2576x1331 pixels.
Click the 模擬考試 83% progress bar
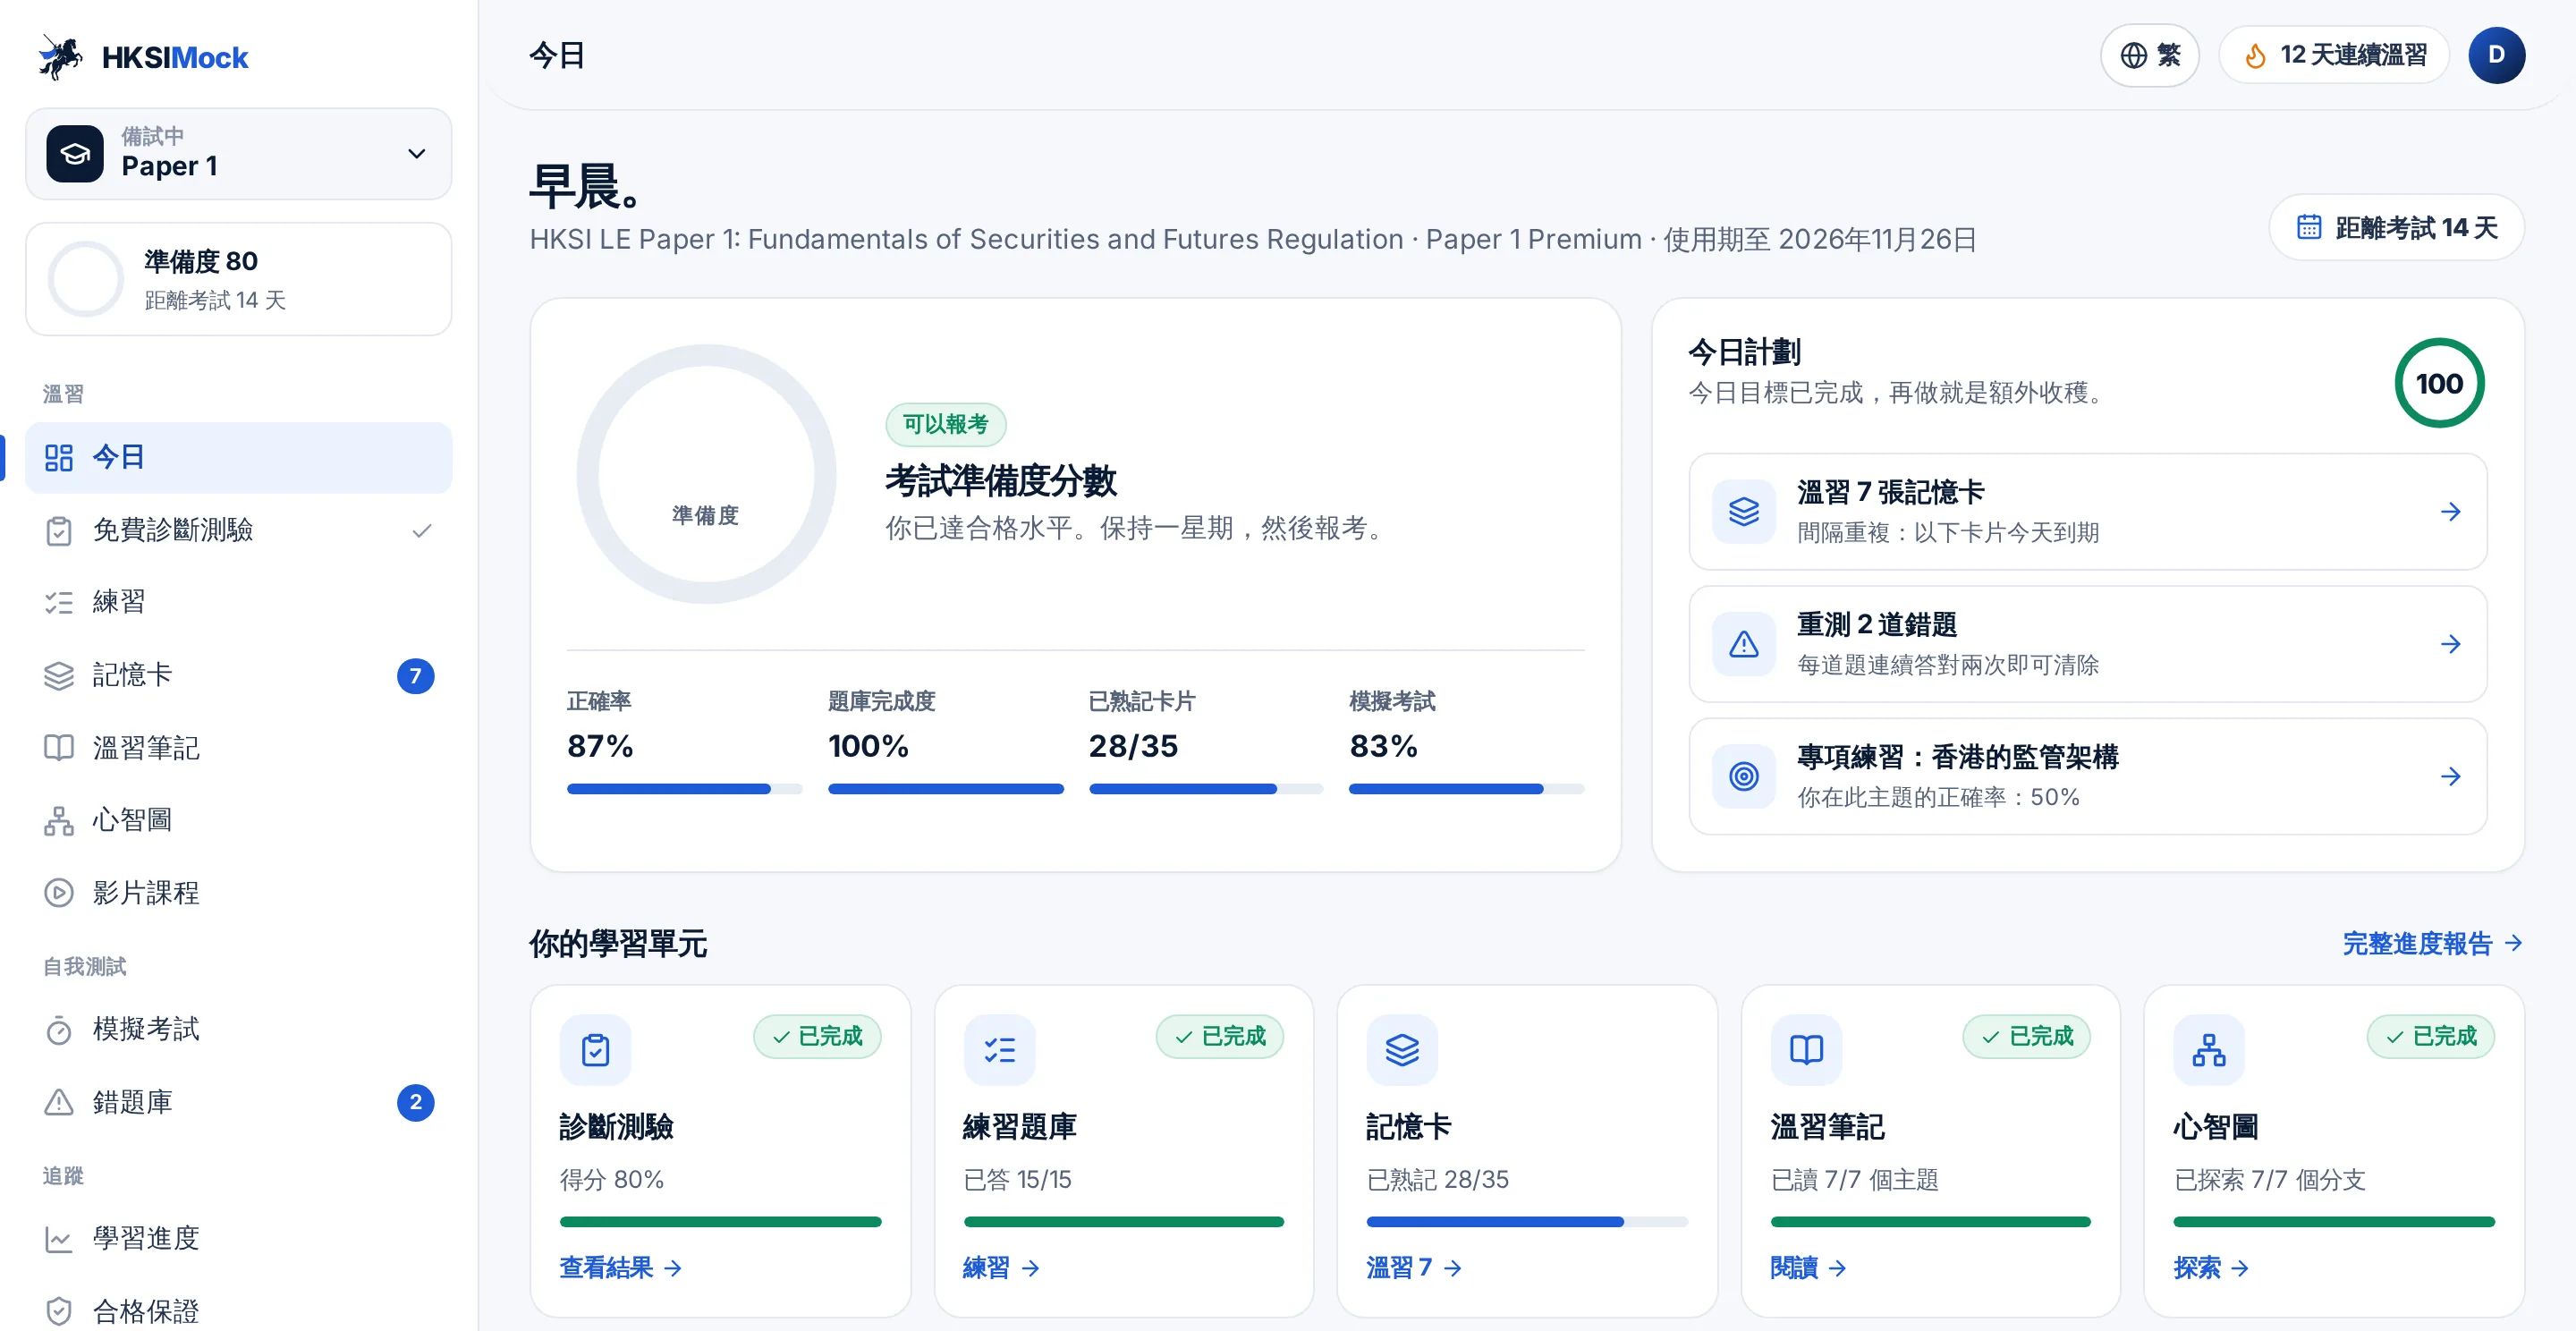pyautogui.click(x=1466, y=789)
